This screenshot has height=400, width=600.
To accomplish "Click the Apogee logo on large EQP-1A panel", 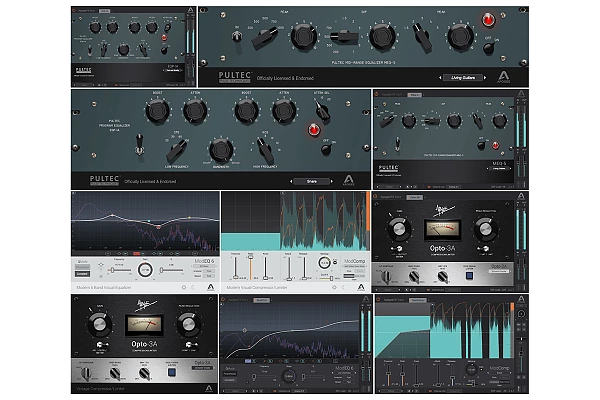I will point(348,180).
